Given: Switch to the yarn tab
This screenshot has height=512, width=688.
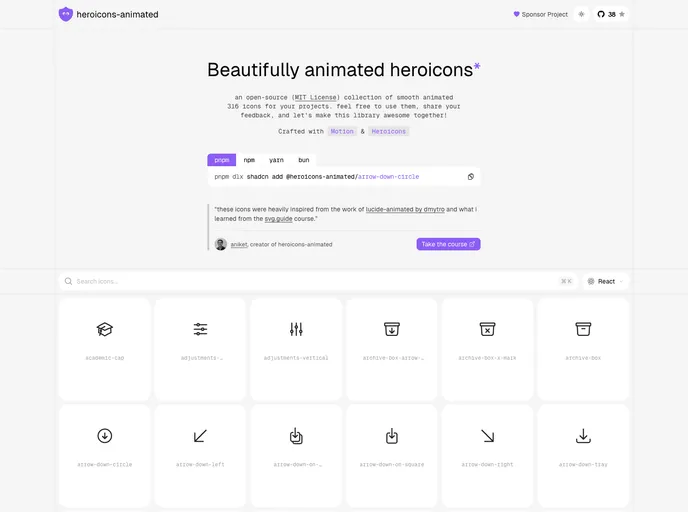Looking at the screenshot, I should tap(276, 160).
